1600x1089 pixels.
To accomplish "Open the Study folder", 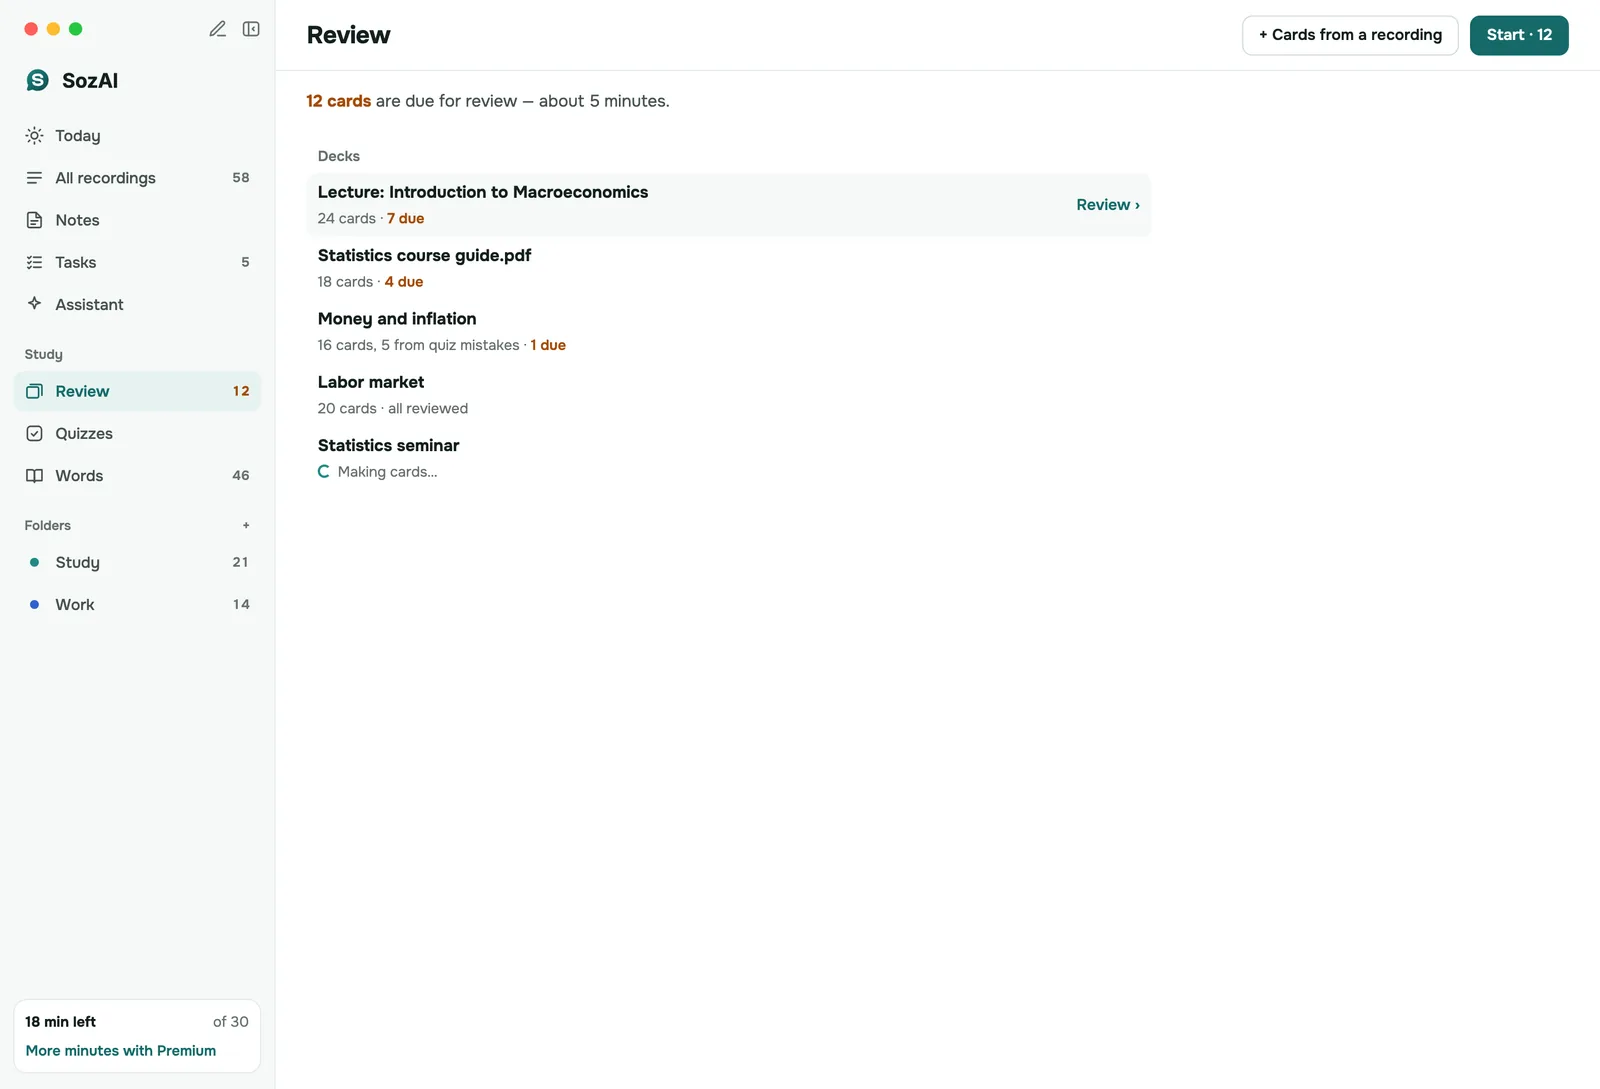I will point(137,562).
